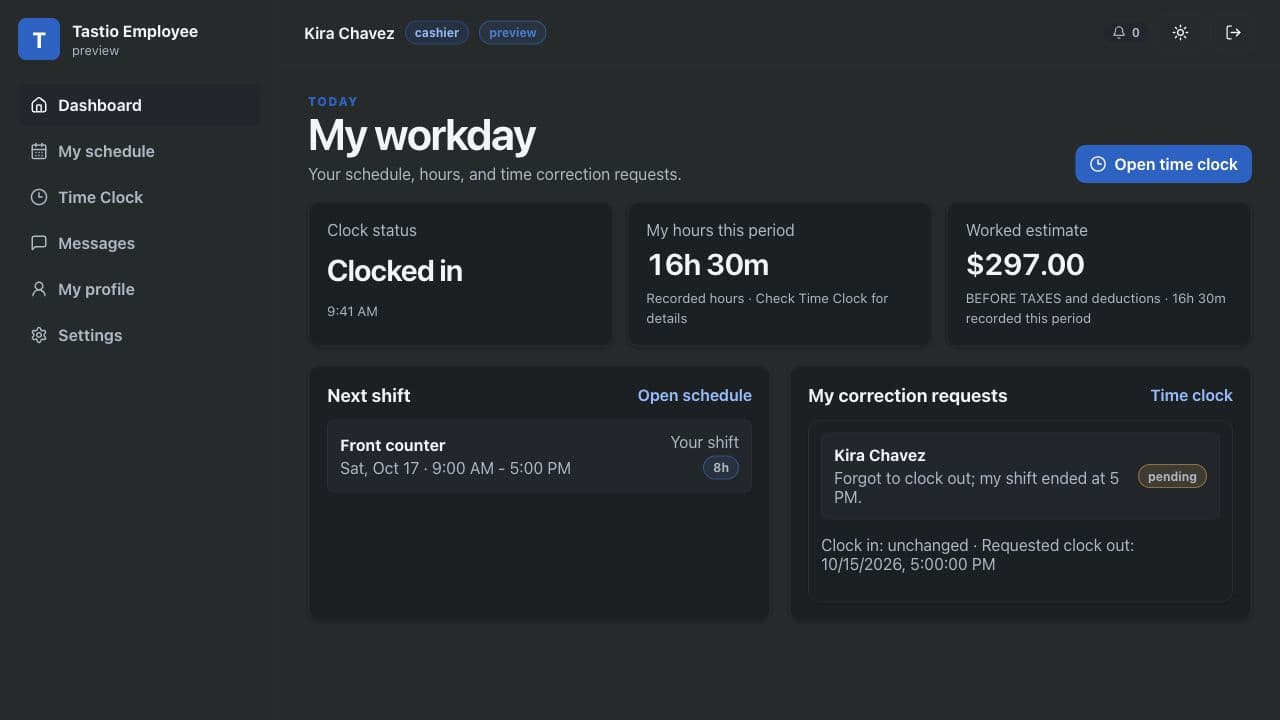This screenshot has height=720, width=1280.
Task: Click the My schedule calendar icon
Action: [39, 151]
